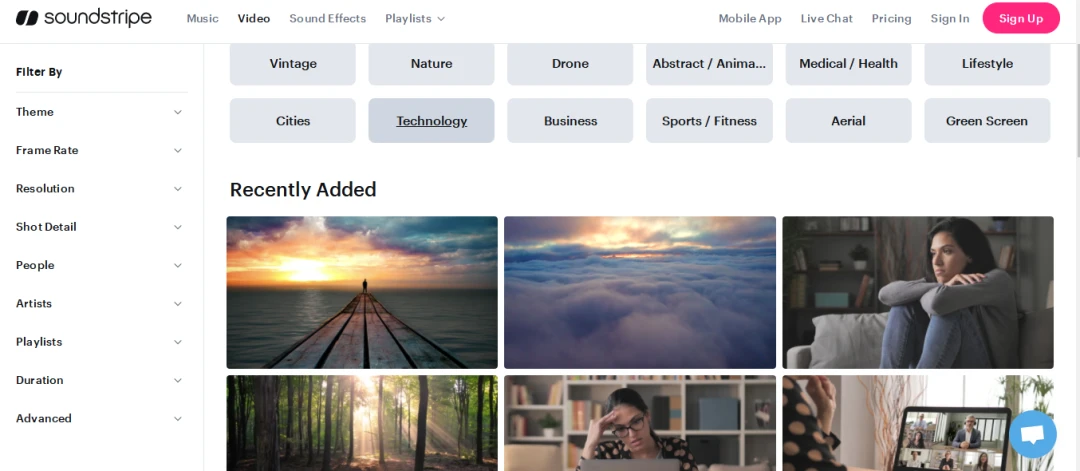The width and height of the screenshot is (1080, 471).
Task: Expand the Frame Rate filter
Action: (100, 150)
